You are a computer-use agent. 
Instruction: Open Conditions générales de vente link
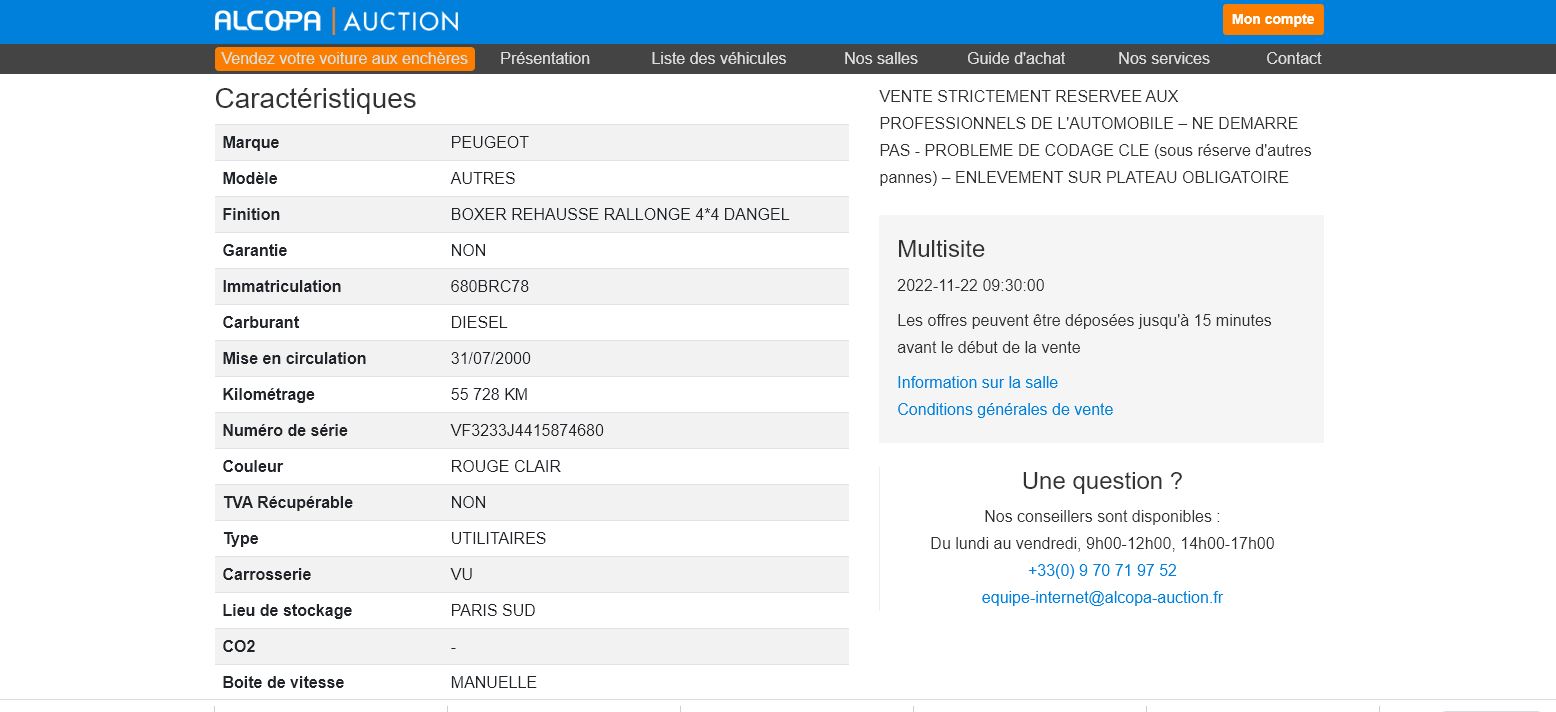tap(1004, 409)
